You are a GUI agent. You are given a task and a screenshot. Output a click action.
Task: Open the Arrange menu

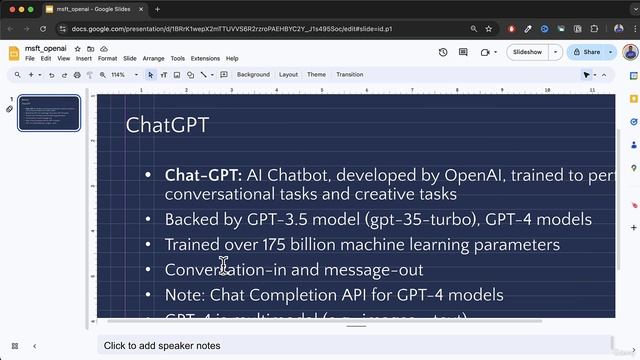153,58
